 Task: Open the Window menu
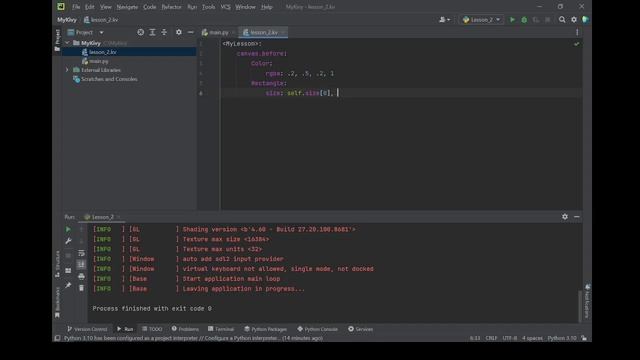245,7
